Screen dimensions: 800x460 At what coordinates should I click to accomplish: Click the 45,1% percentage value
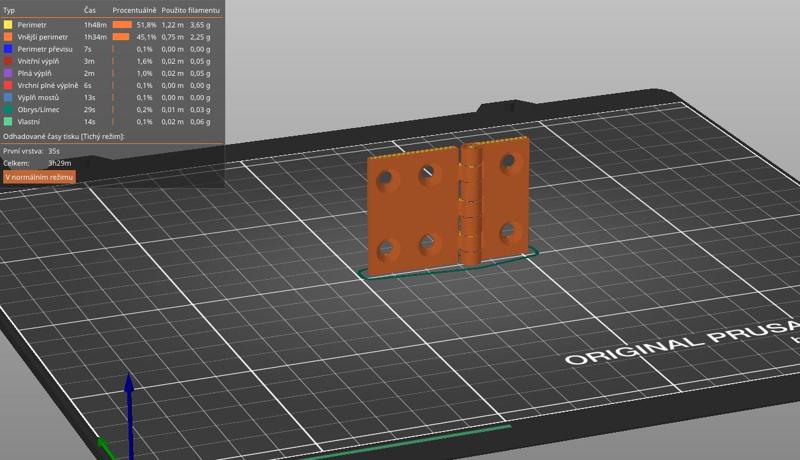[146, 37]
